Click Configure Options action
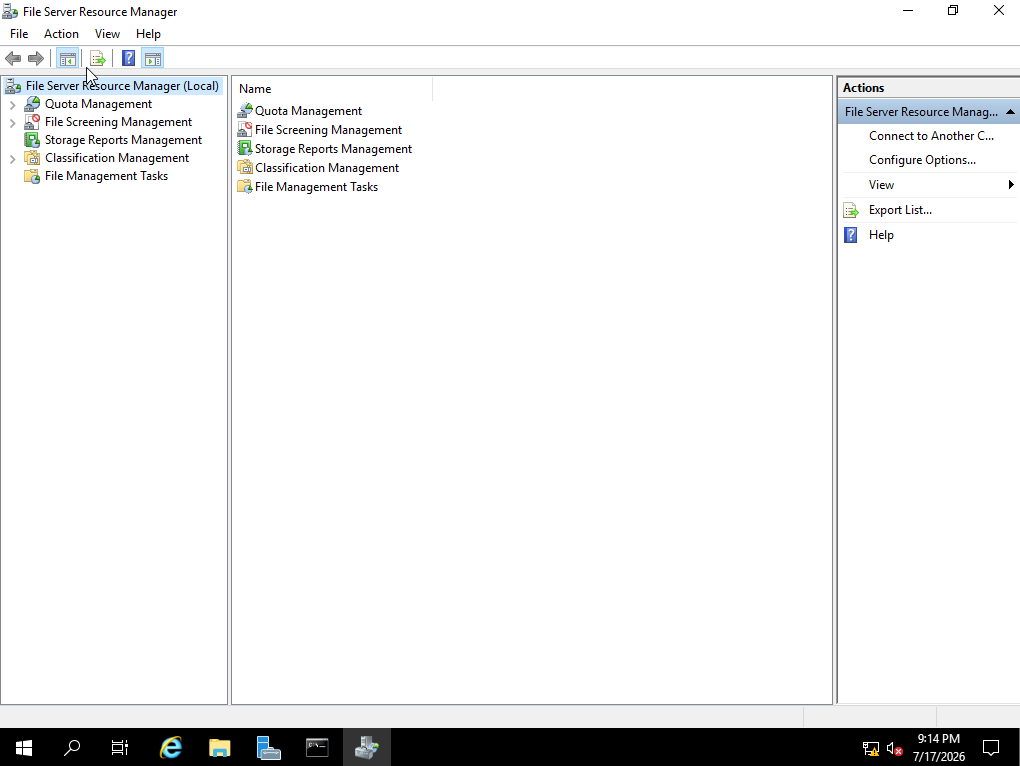The width and height of the screenshot is (1020, 766). tap(922, 160)
